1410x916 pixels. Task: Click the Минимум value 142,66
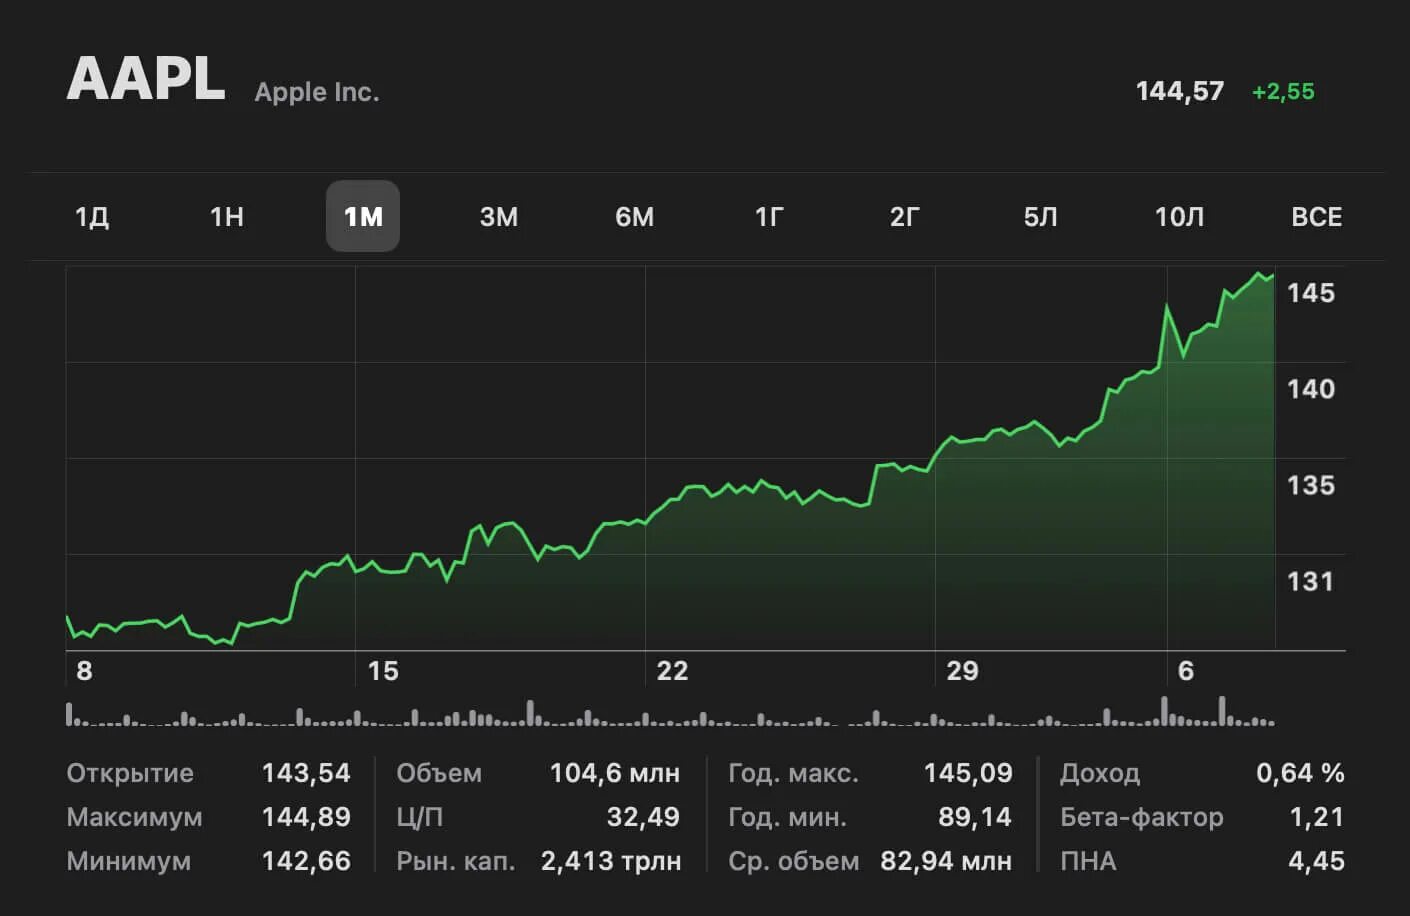306,861
